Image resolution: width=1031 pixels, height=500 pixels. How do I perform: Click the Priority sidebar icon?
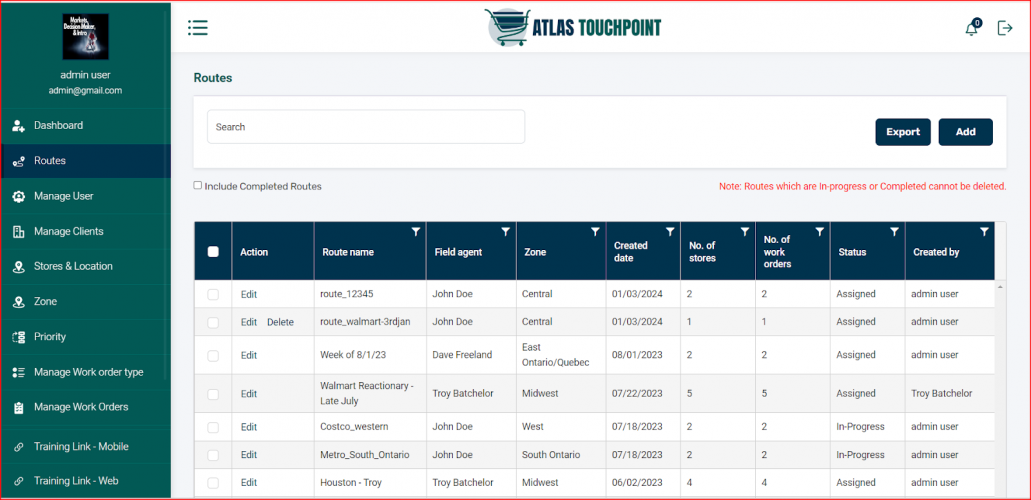(18, 337)
